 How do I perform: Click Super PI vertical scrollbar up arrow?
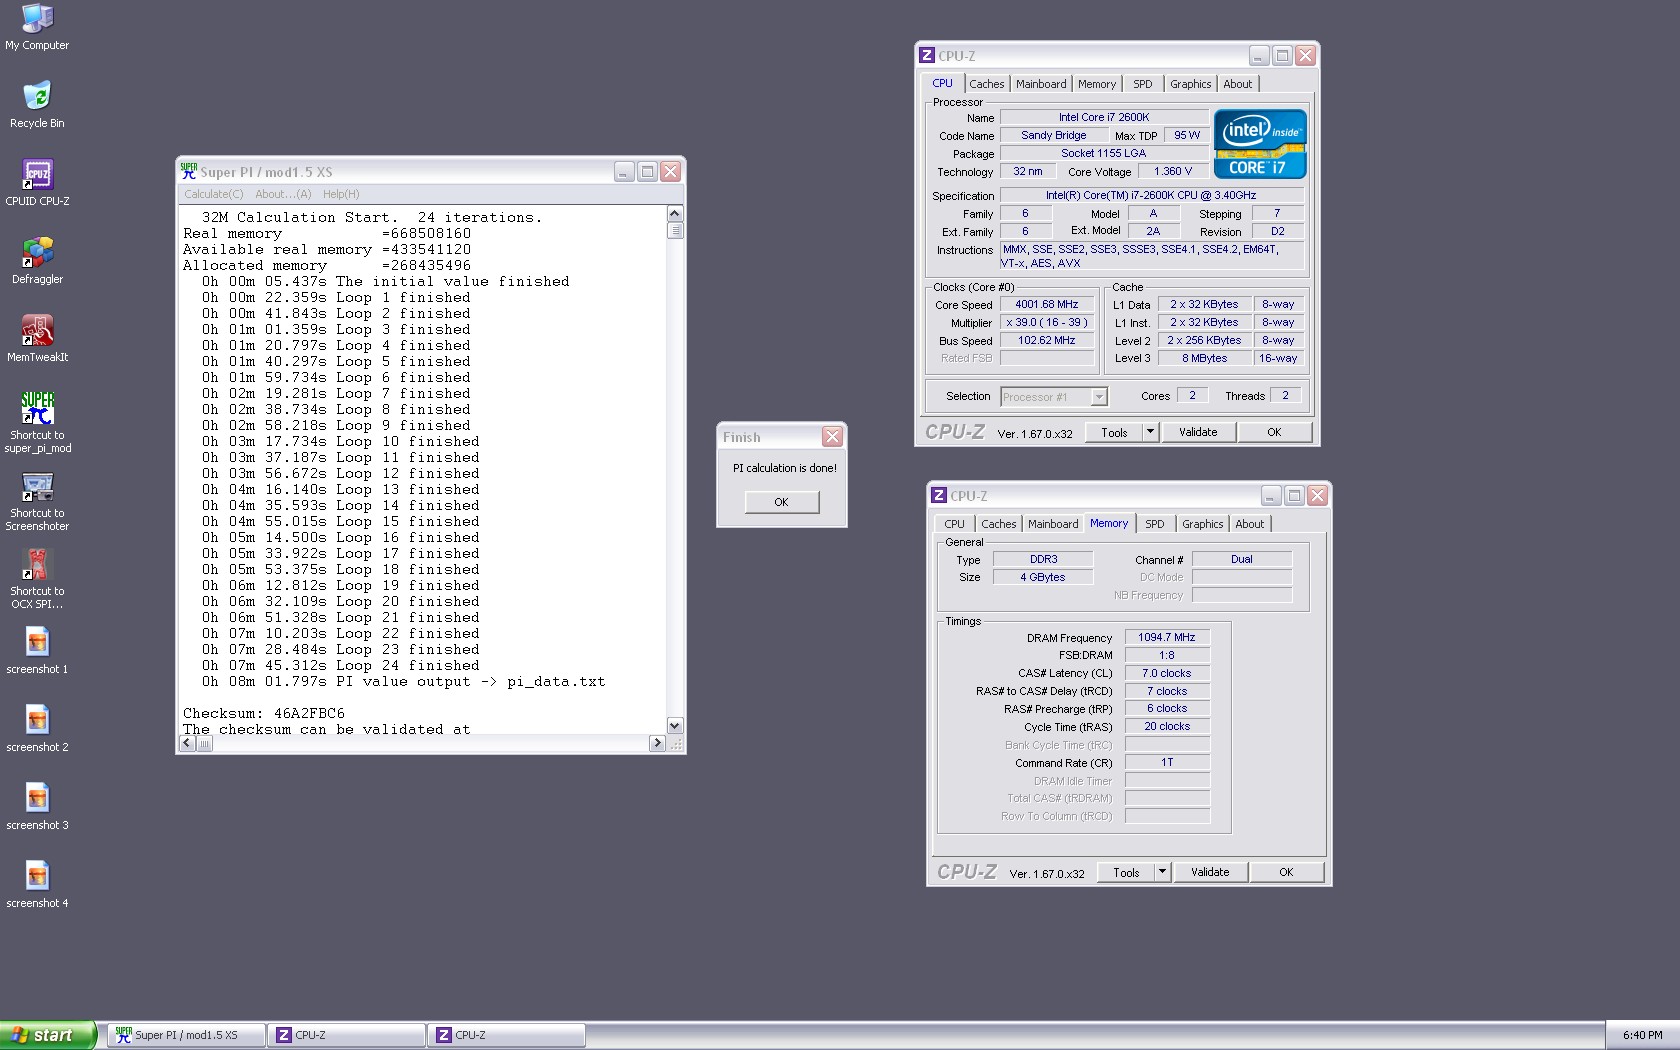675,213
